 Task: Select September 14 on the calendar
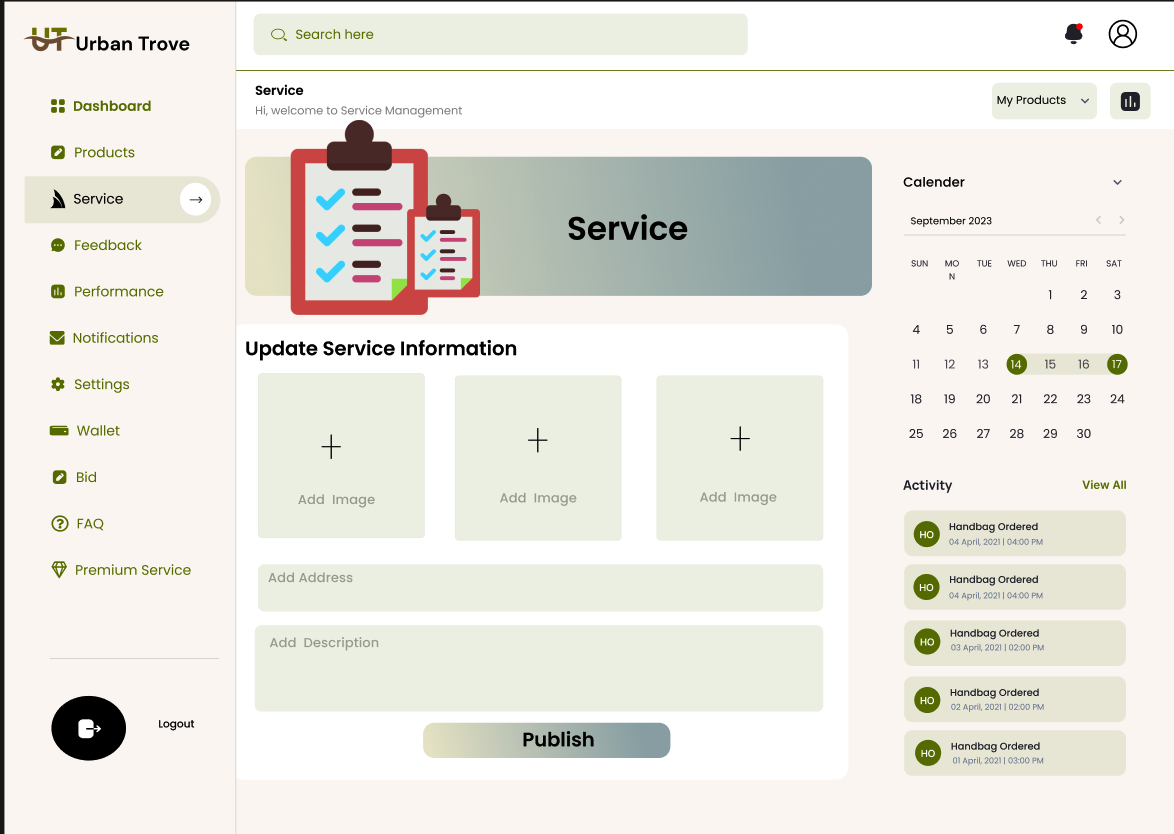(1016, 365)
